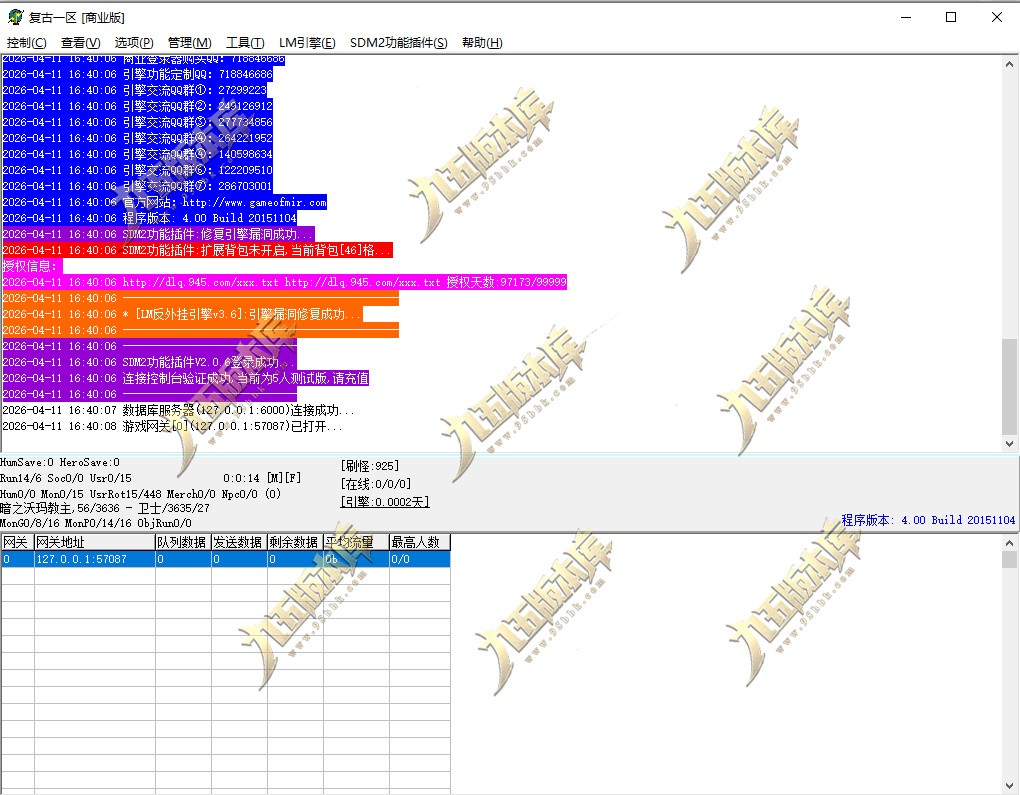This screenshot has height=795, width=1020.
Task: Open the LM引擎(E) menu
Action: point(307,43)
